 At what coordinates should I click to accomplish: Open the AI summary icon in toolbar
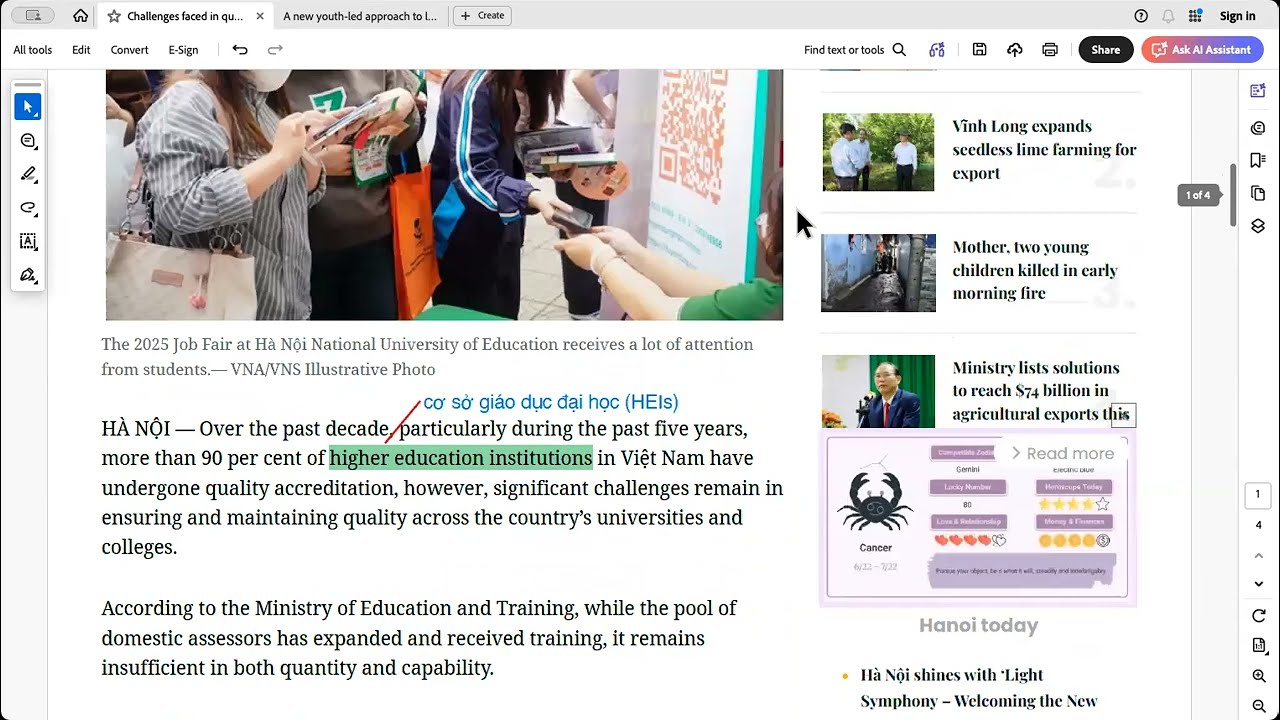937,50
